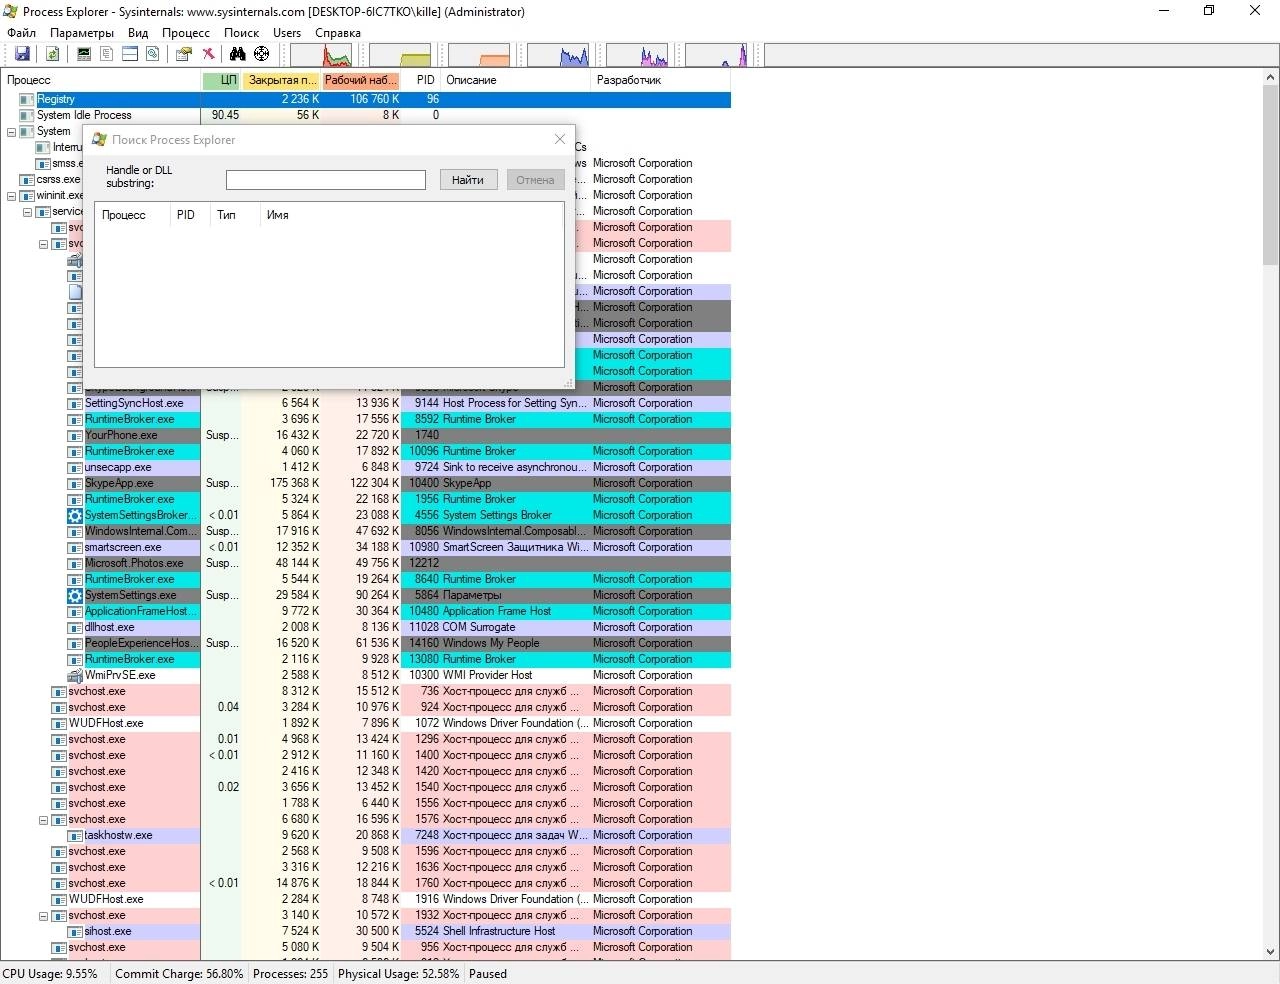Close the Поиск Process Explorer dialog
Viewport: 1280px width, 984px height.
click(560, 139)
